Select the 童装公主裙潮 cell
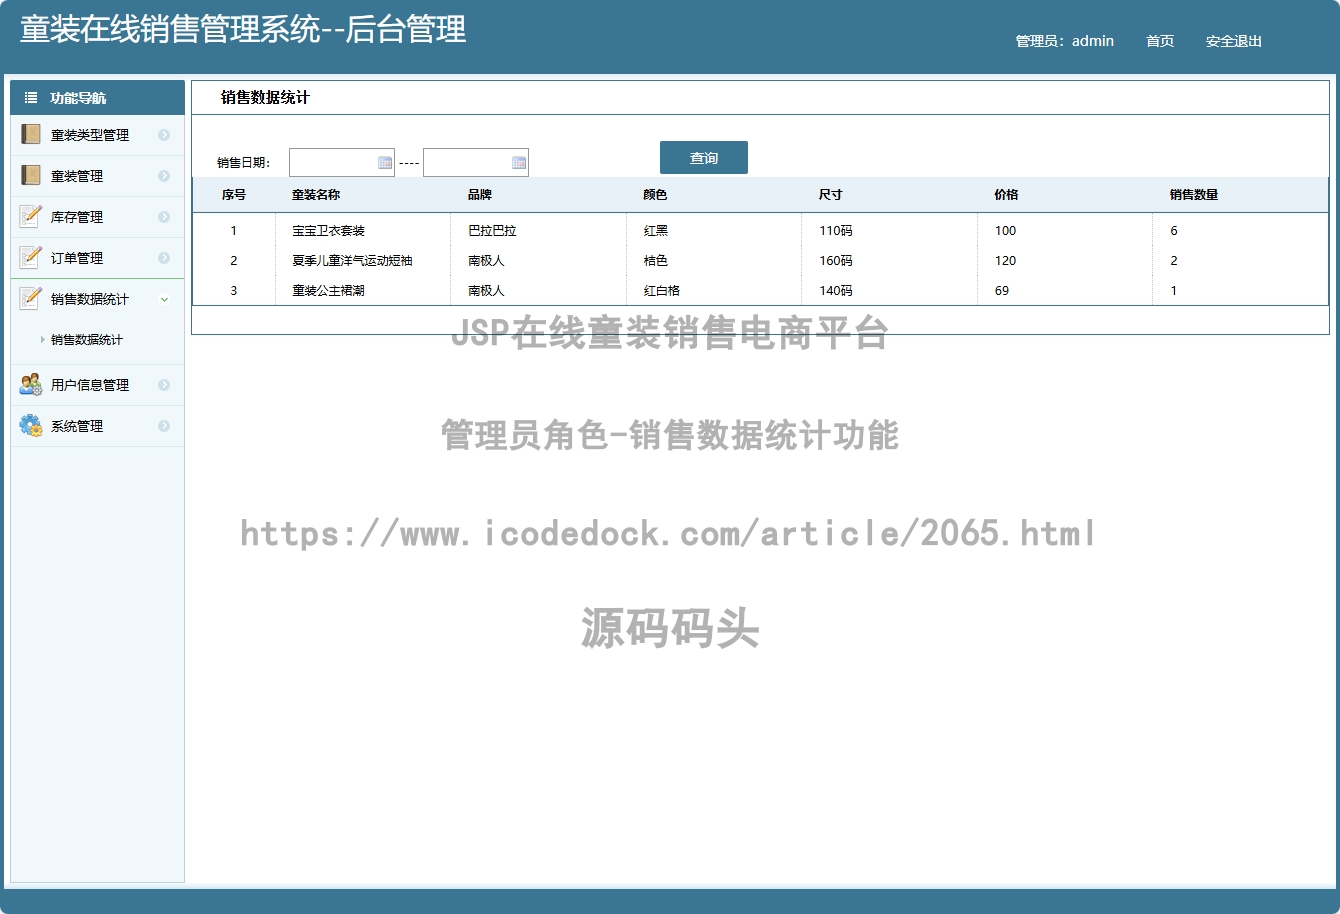1340x914 pixels. pos(329,291)
